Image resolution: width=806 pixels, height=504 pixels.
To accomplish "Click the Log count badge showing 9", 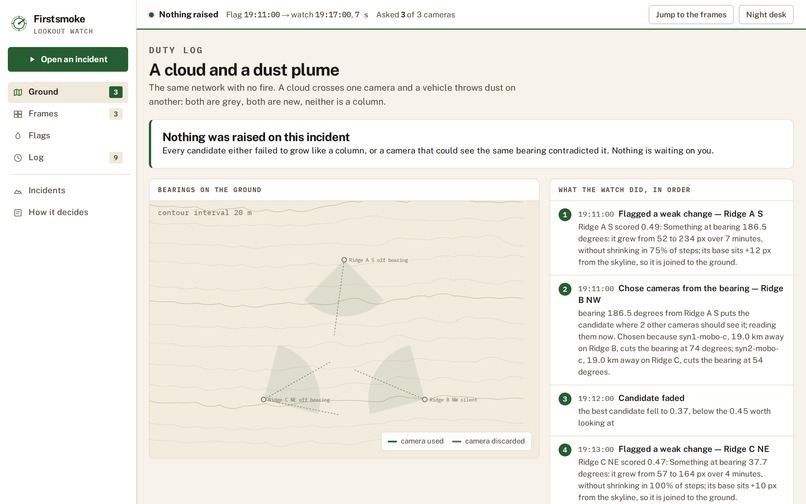I will click(116, 158).
